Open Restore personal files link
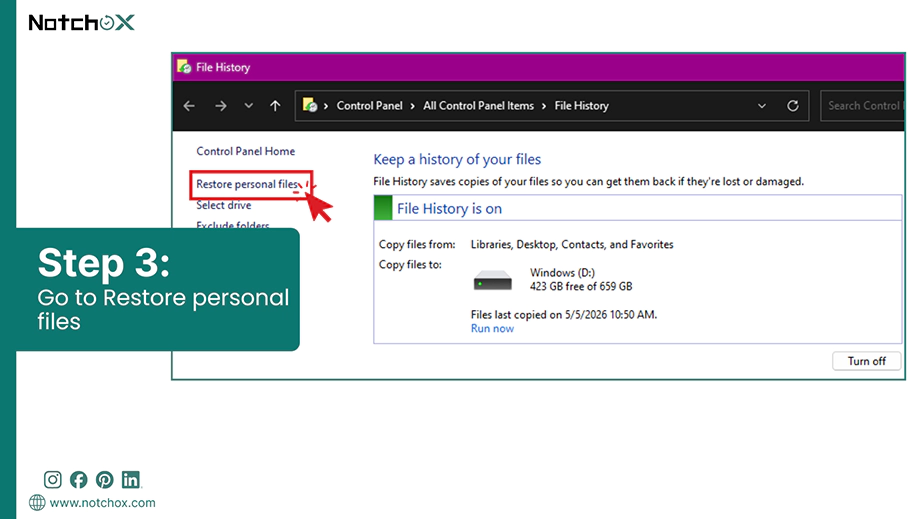The height and width of the screenshot is (519, 922). (247, 184)
